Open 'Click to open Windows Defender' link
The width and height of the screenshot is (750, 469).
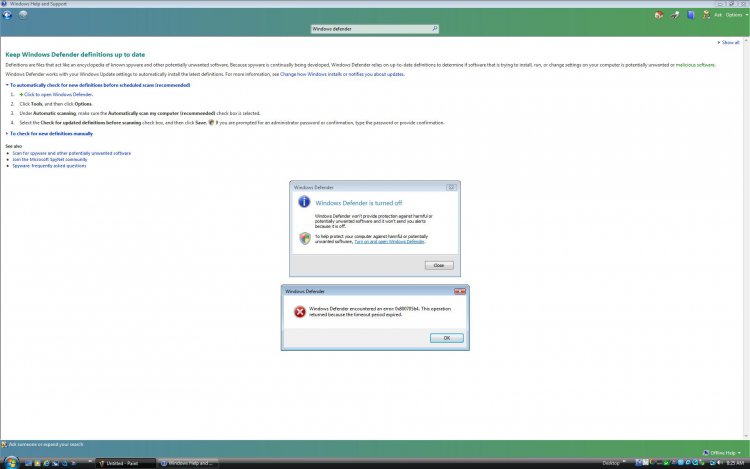click(58, 95)
